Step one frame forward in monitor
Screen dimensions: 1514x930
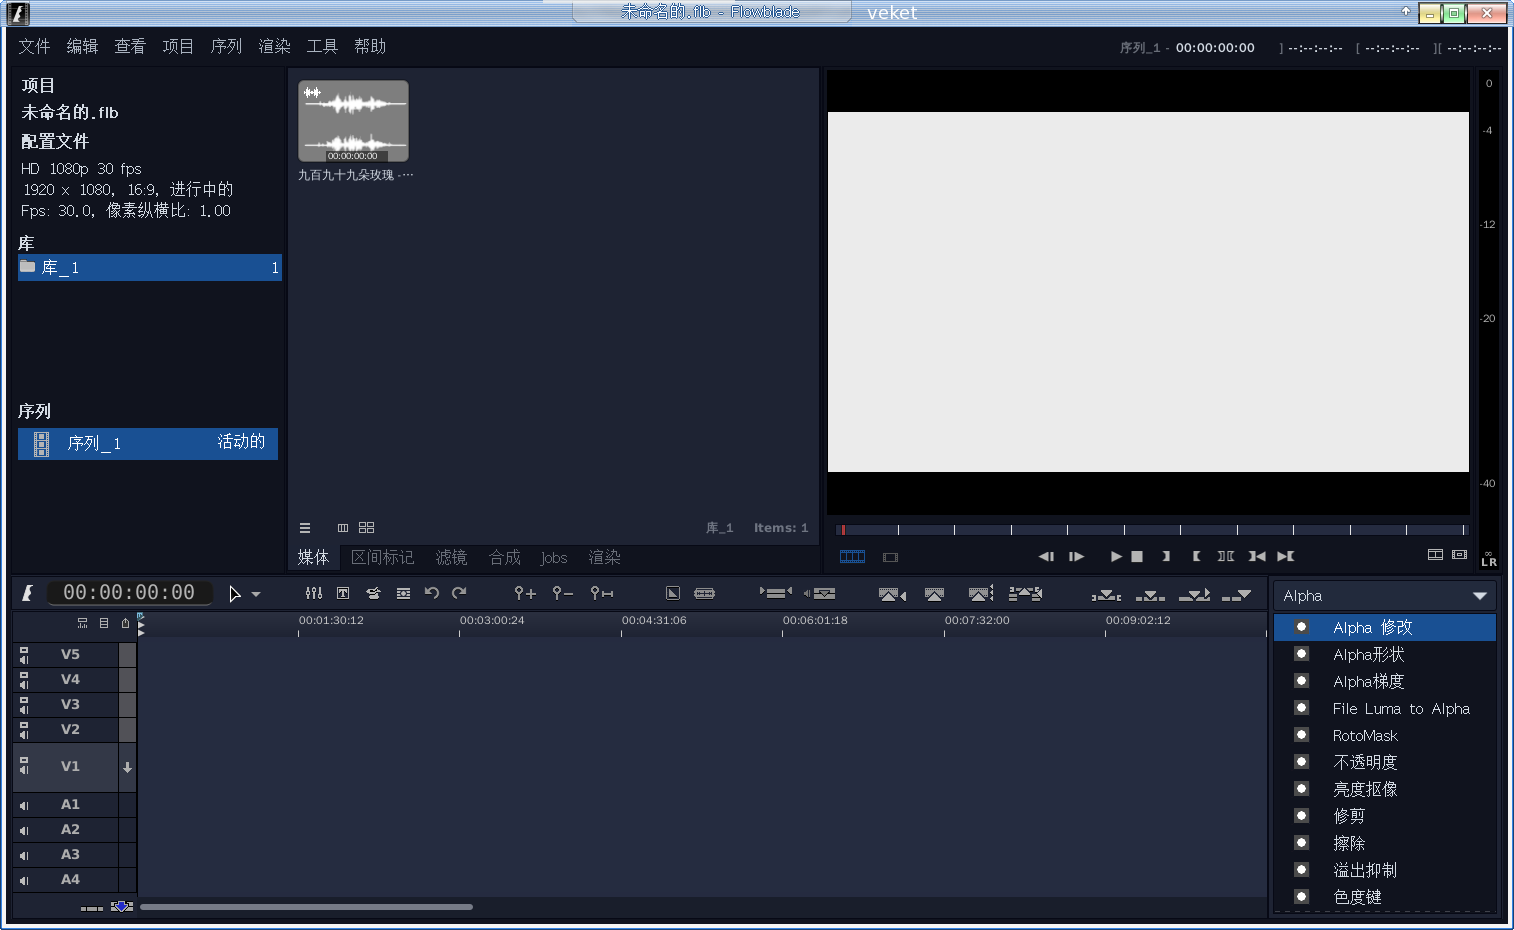pos(1076,556)
